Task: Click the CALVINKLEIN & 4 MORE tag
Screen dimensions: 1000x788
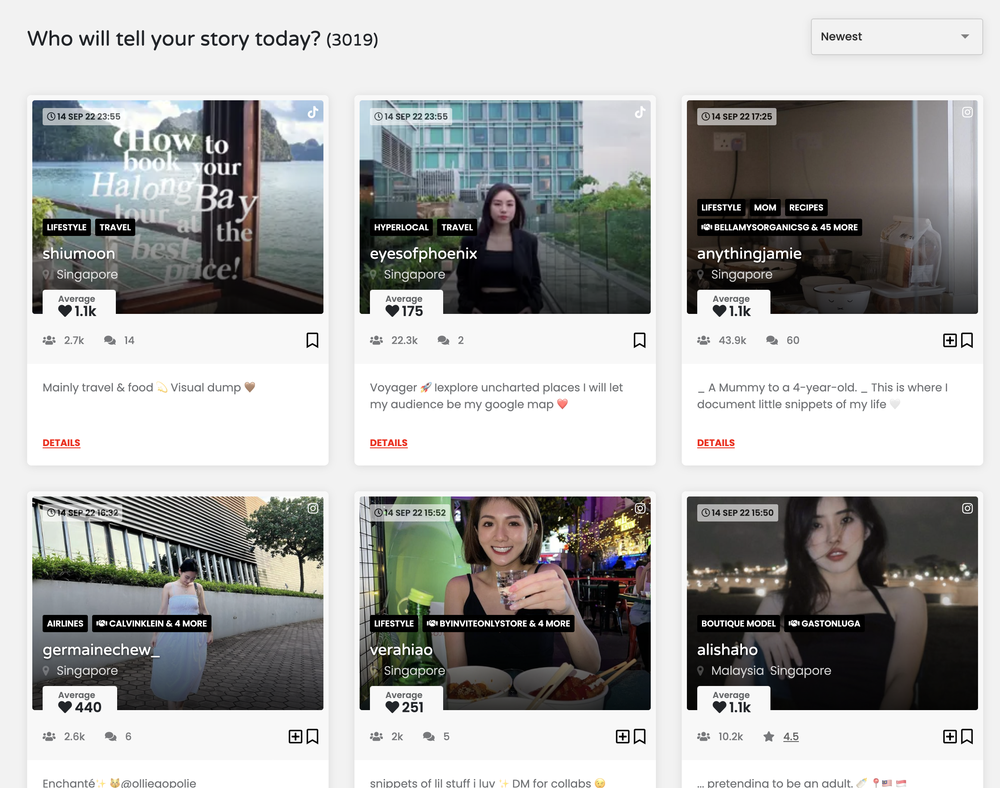Action: [152, 624]
